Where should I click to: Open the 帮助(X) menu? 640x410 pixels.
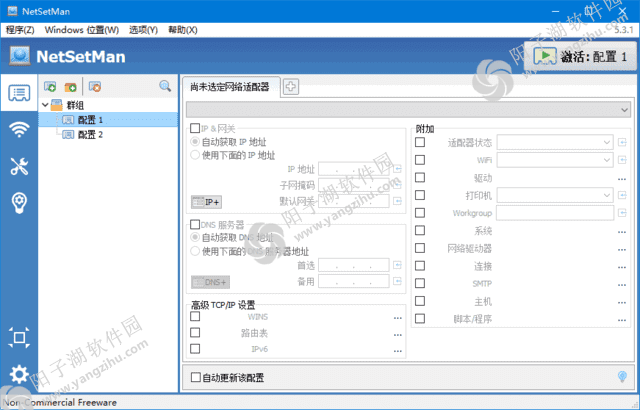click(x=183, y=30)
